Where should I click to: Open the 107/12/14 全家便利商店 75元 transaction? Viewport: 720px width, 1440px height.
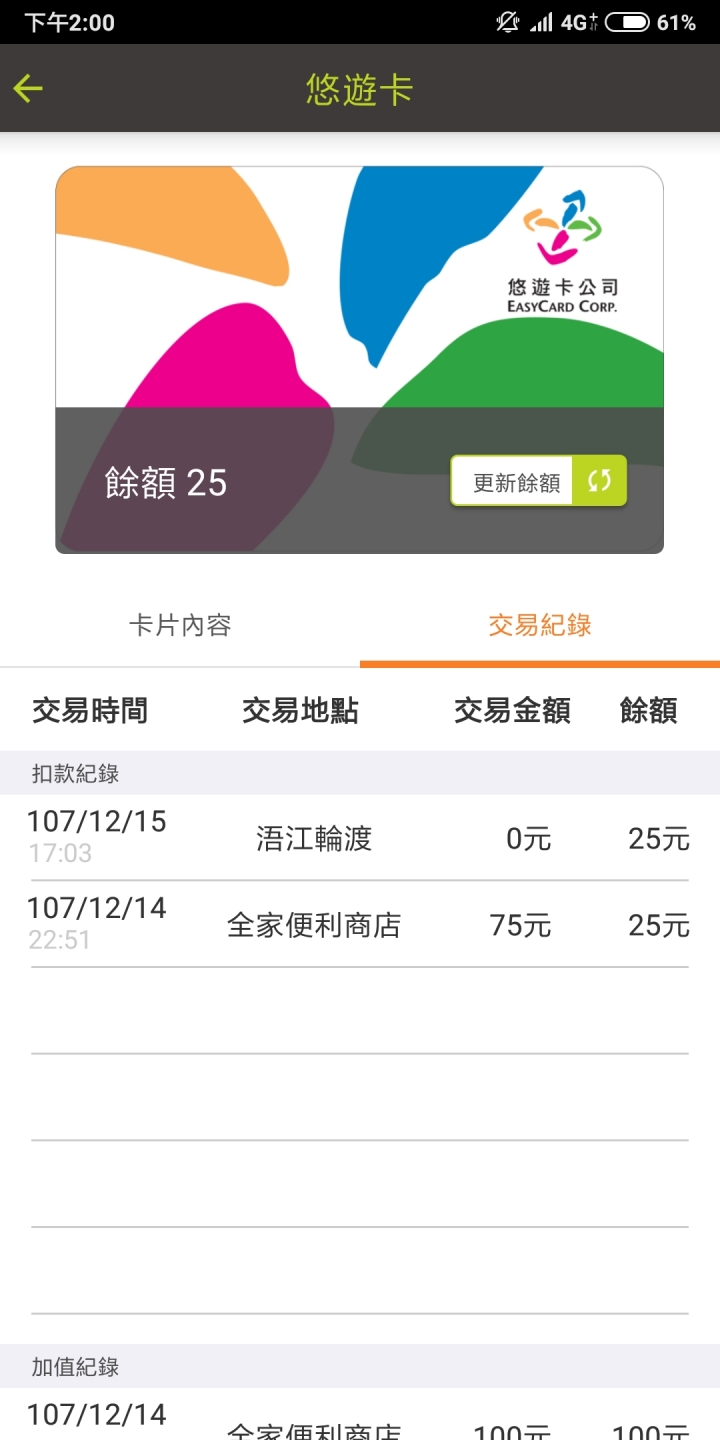pos(360,925)
